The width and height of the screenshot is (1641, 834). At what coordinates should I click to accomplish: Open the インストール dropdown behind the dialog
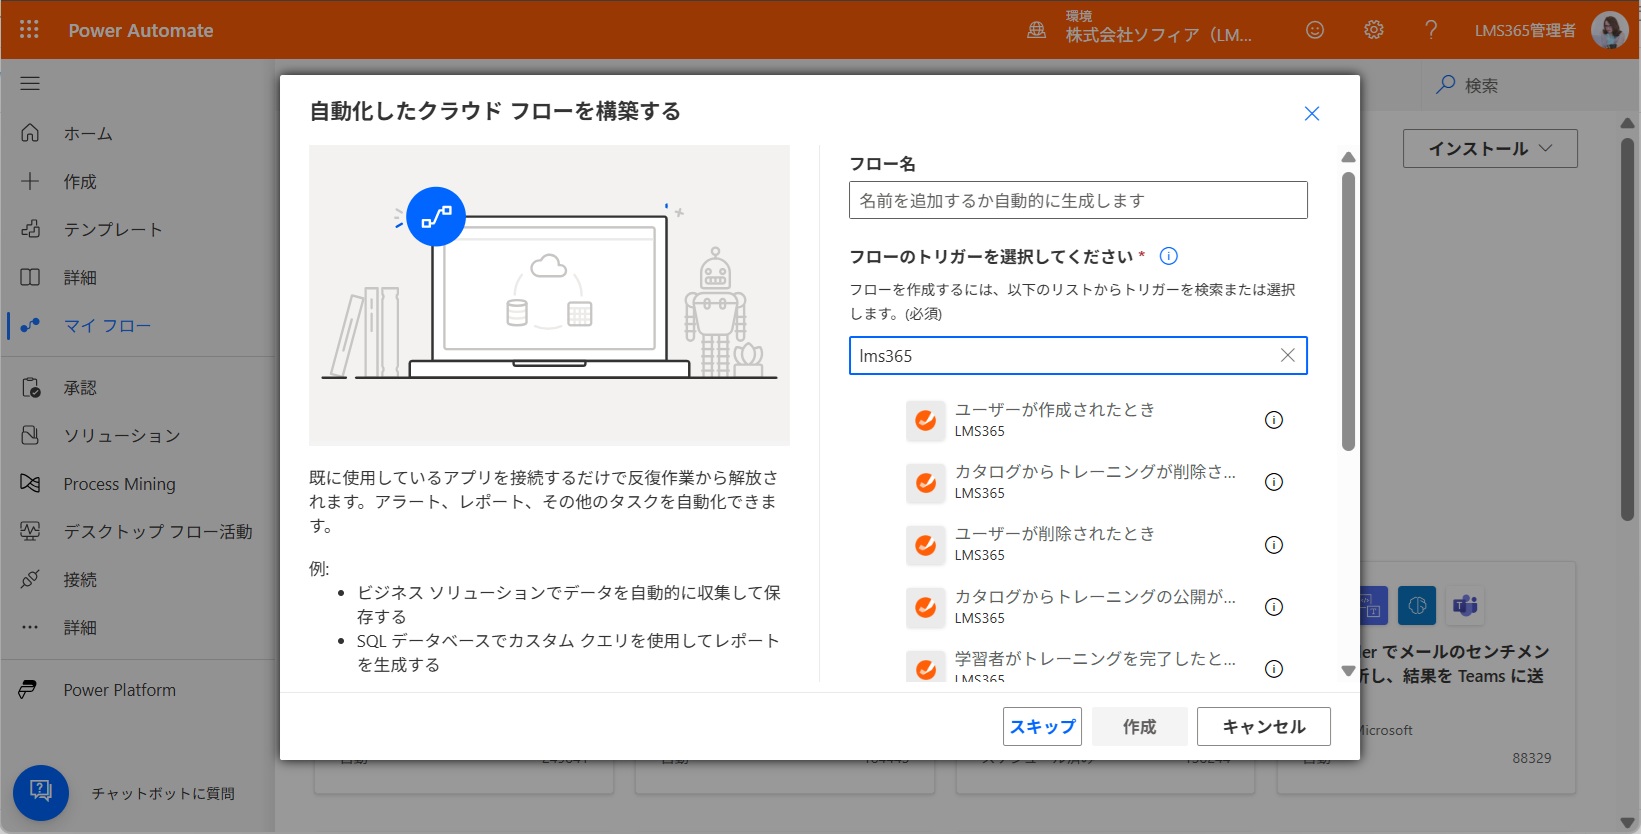tap(1490, 148)
